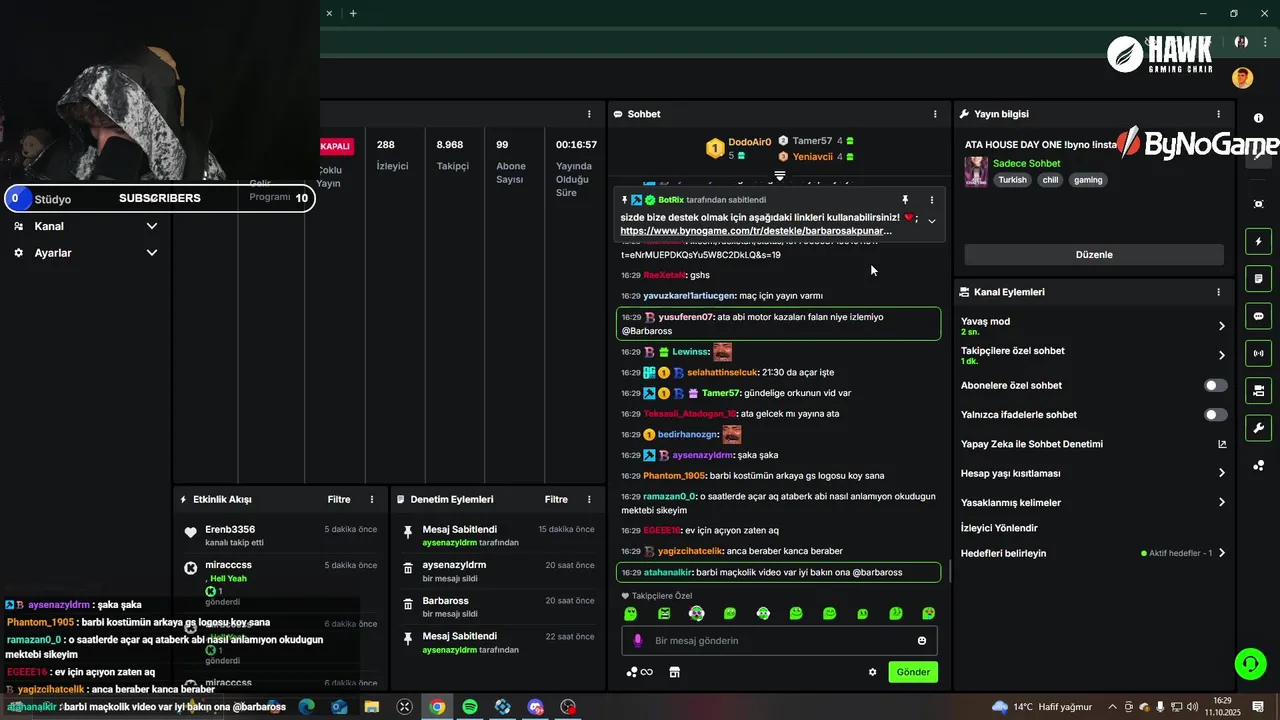This screenshot has width=1280, height=720.
Task: Open Filtre in Denetim Eylemleri panel
Action: tap(556, 499)
